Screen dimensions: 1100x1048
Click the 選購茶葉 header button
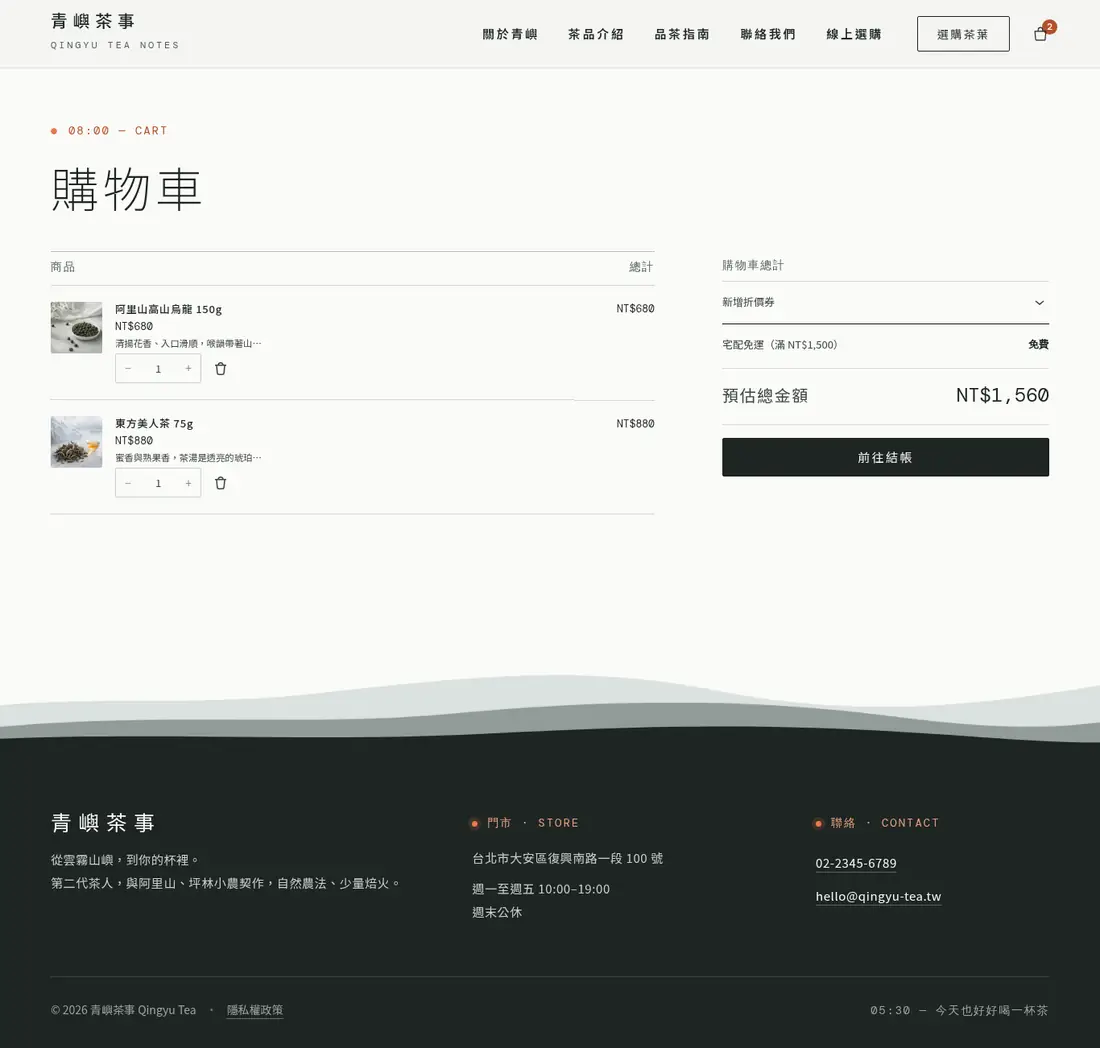[963, 34]
